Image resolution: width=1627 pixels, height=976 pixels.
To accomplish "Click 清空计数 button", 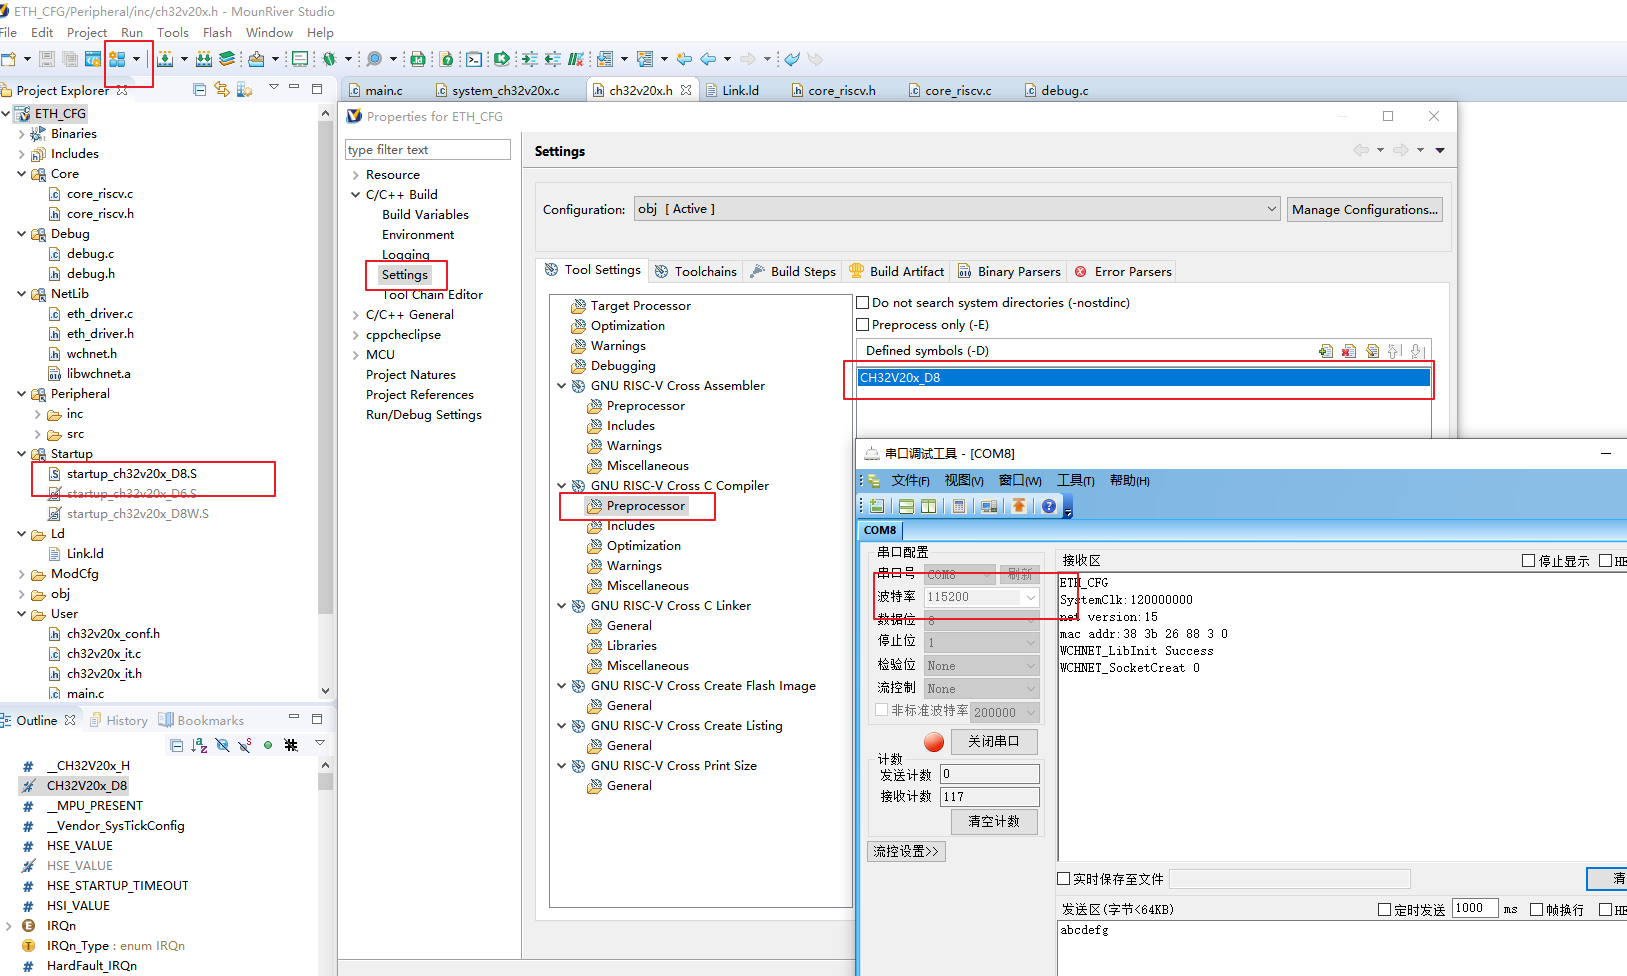I will tap(994, 821).
